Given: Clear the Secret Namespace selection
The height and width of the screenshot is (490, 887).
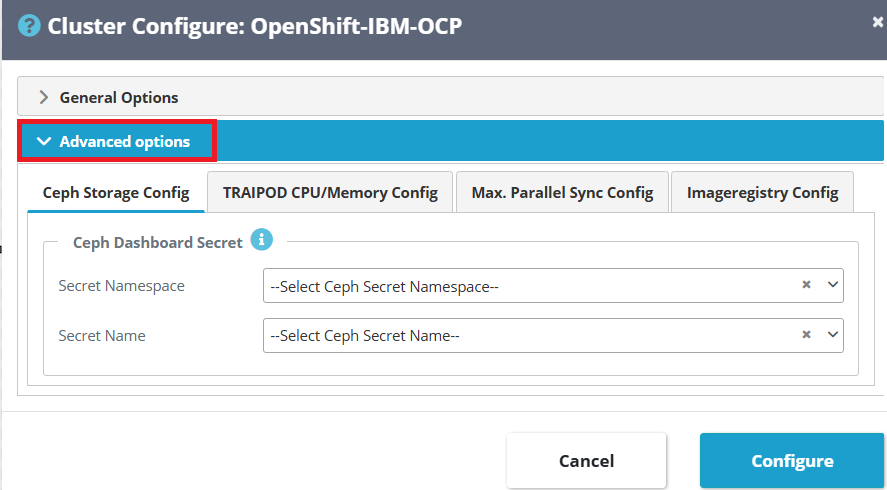Looking at the screenshot, I should coord(807,285).
